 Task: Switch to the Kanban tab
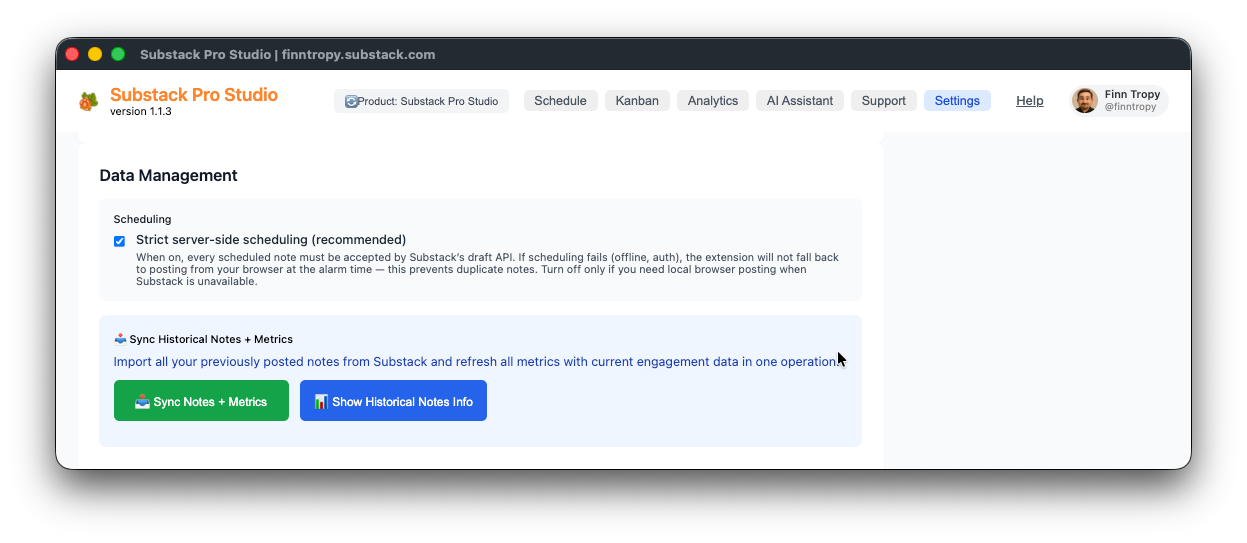click(637, 101)
